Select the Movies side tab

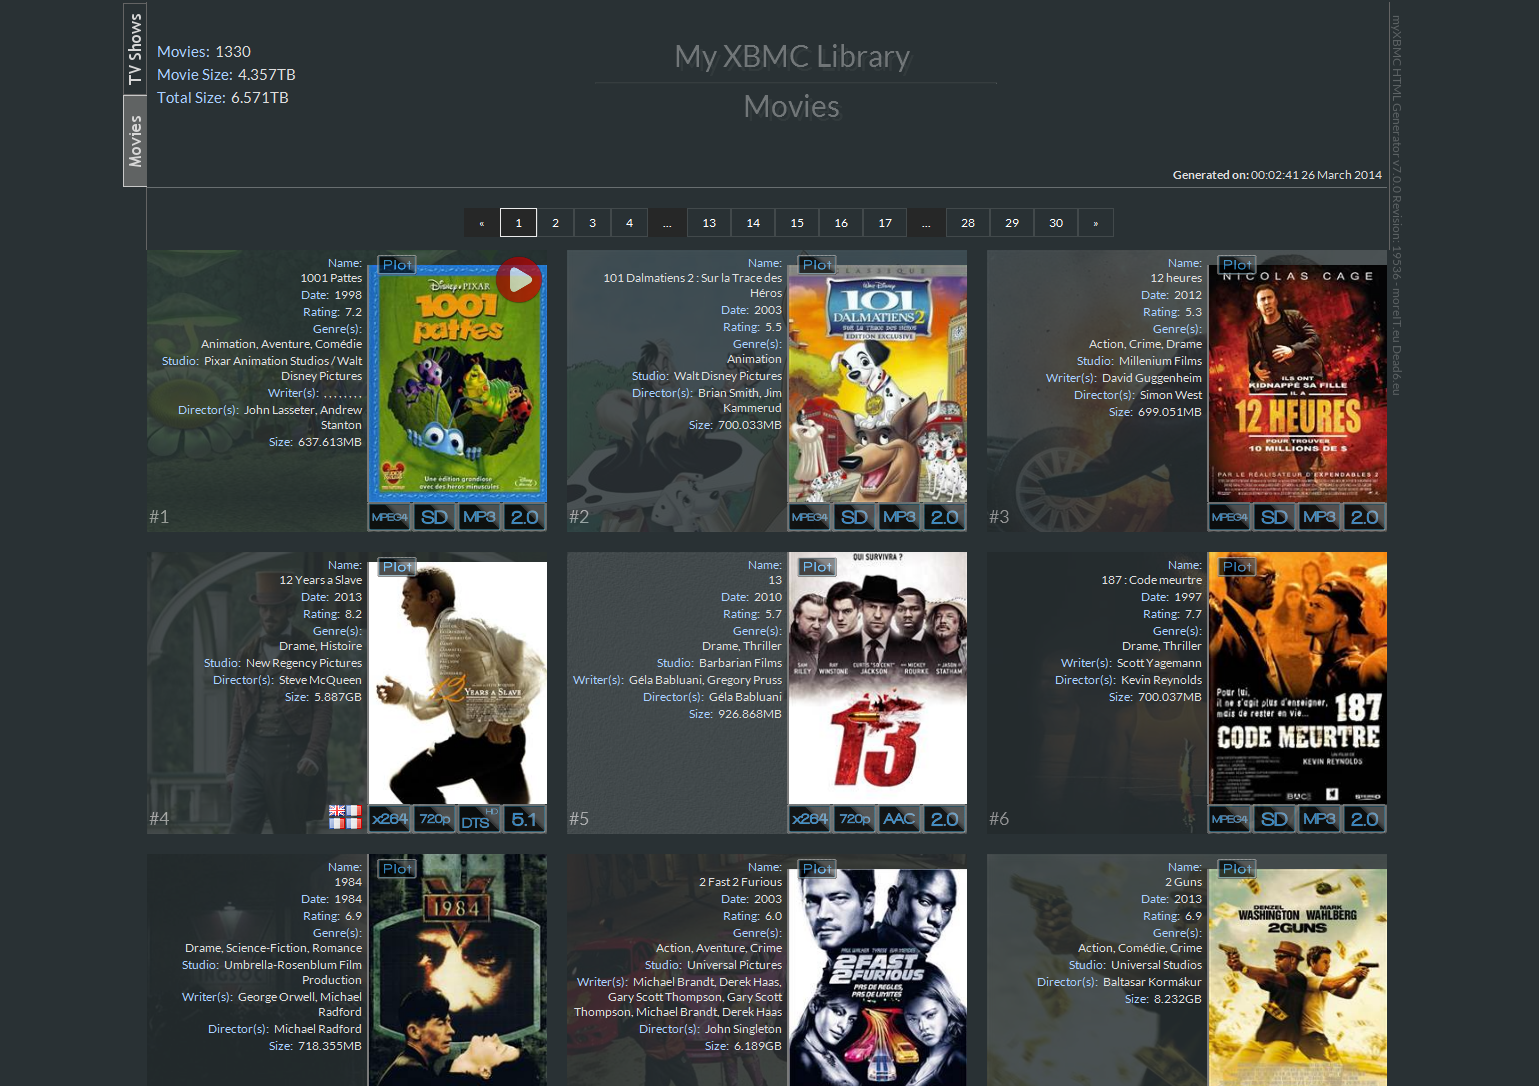tap(135, 141)
